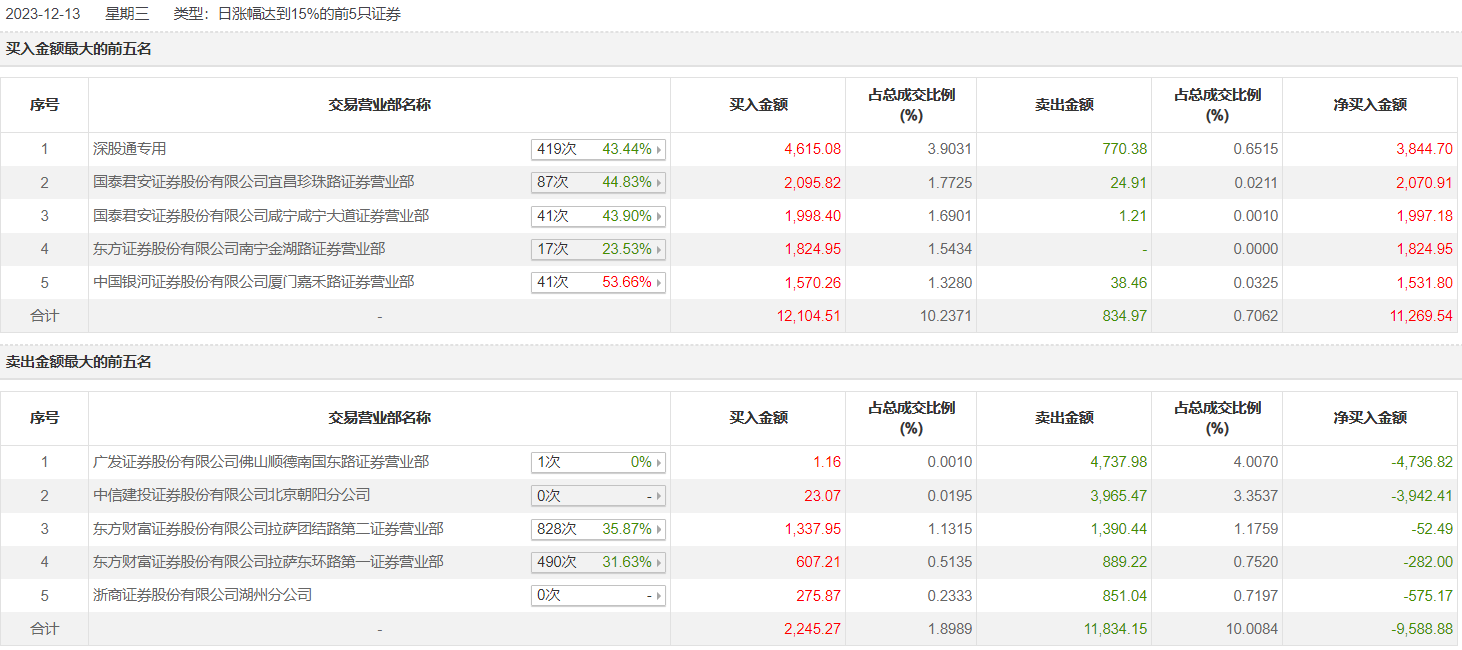The image size is (1462, 650).
Task: Expand the 17次 23.53% stats box
Action: point(598,249)
